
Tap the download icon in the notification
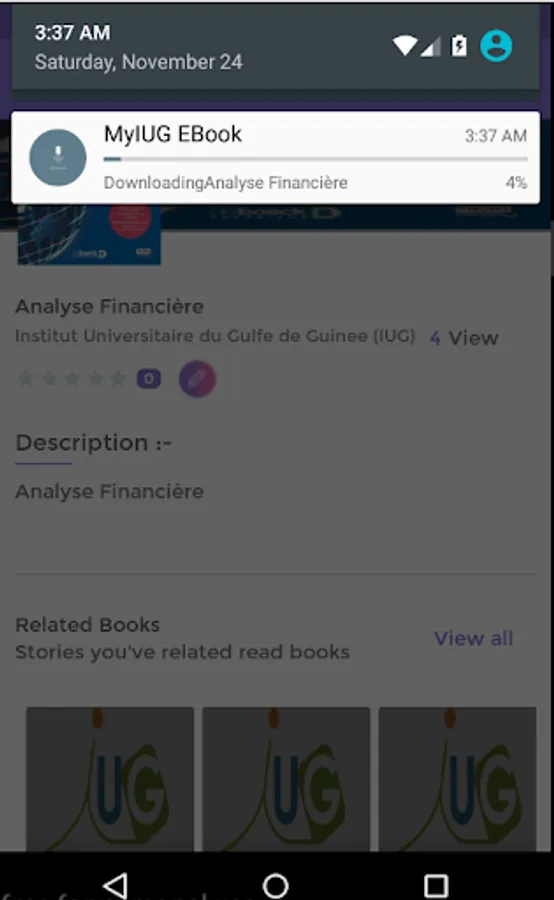(57, 157)
